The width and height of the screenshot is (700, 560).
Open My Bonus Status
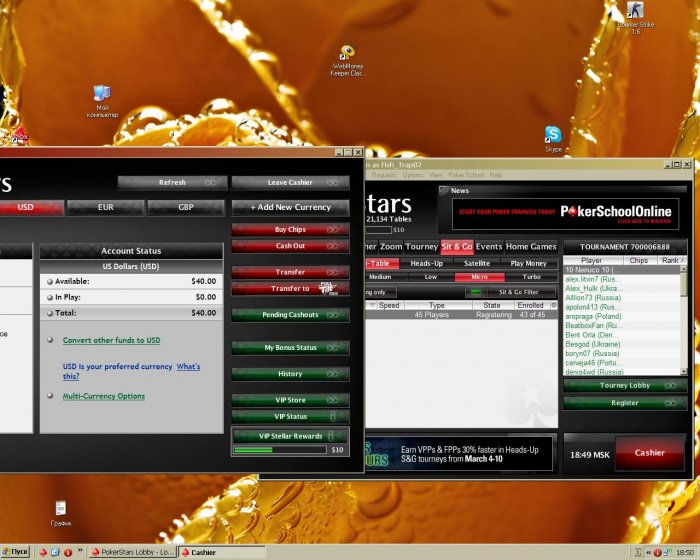[x=290, y=347]
